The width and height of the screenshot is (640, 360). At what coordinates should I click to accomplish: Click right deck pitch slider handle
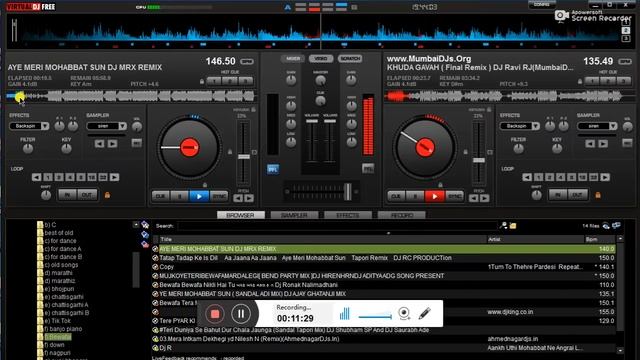tap(479, 160)
